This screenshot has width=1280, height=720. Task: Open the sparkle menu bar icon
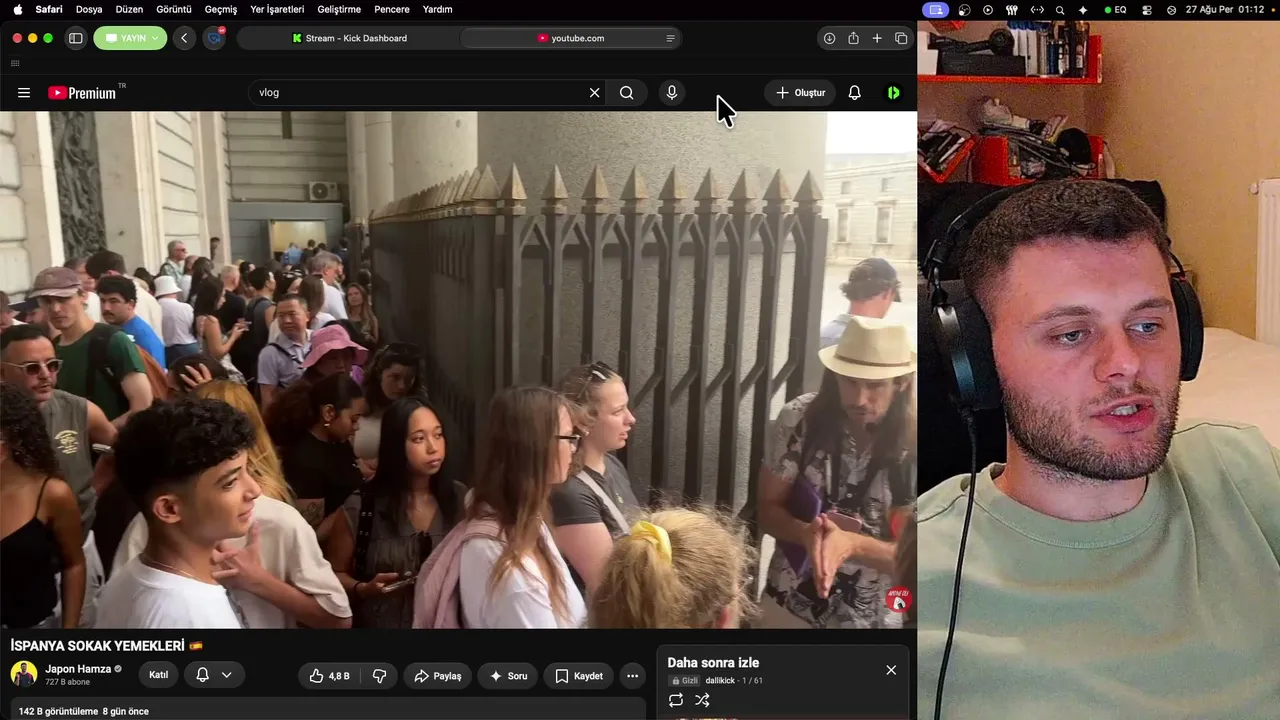(1083, 9)
